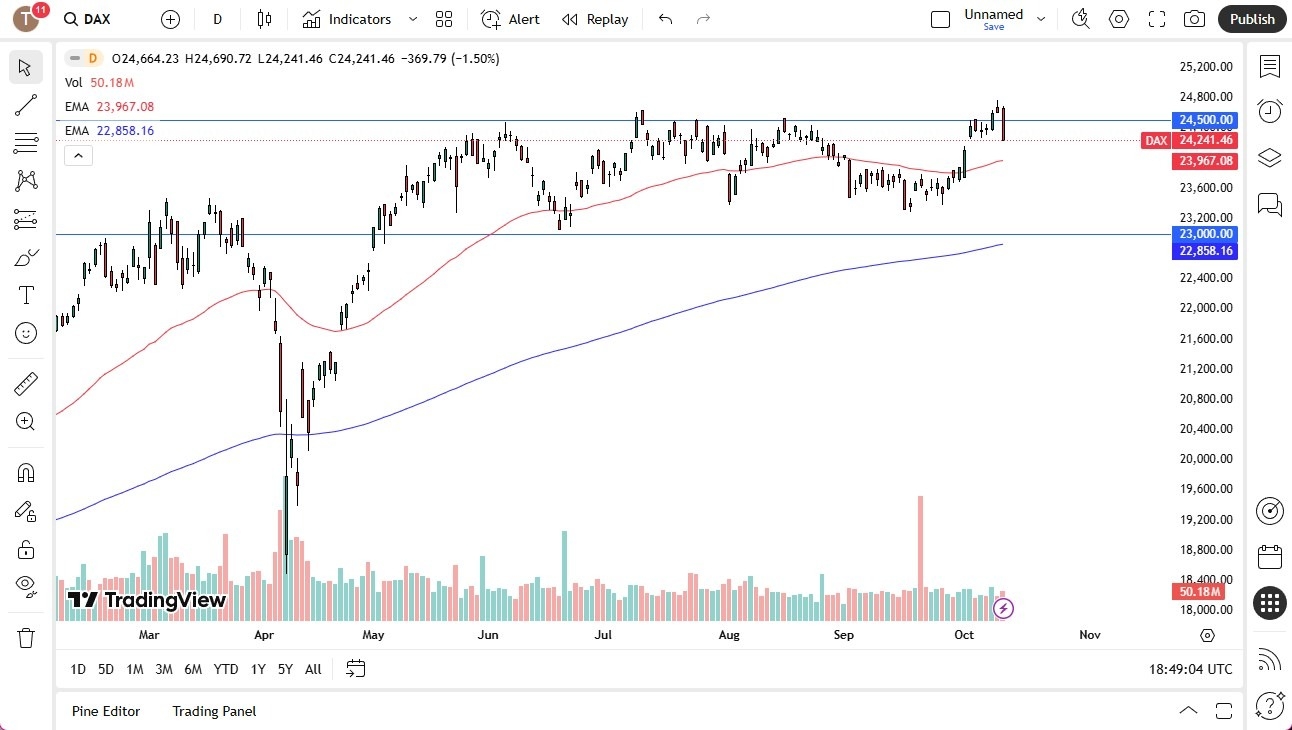1292x730 pixels.
Task: Open the Economic Calendar sidebar panel
Action: (1270, 556)
